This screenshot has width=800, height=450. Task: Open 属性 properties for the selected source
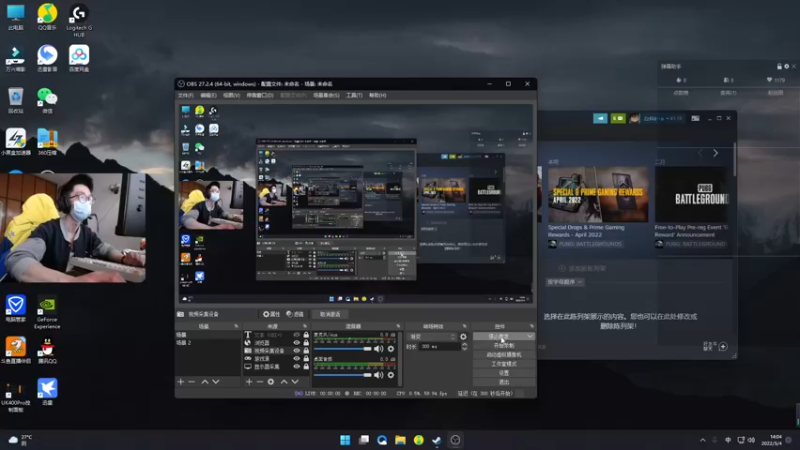(x=271, y=314)
